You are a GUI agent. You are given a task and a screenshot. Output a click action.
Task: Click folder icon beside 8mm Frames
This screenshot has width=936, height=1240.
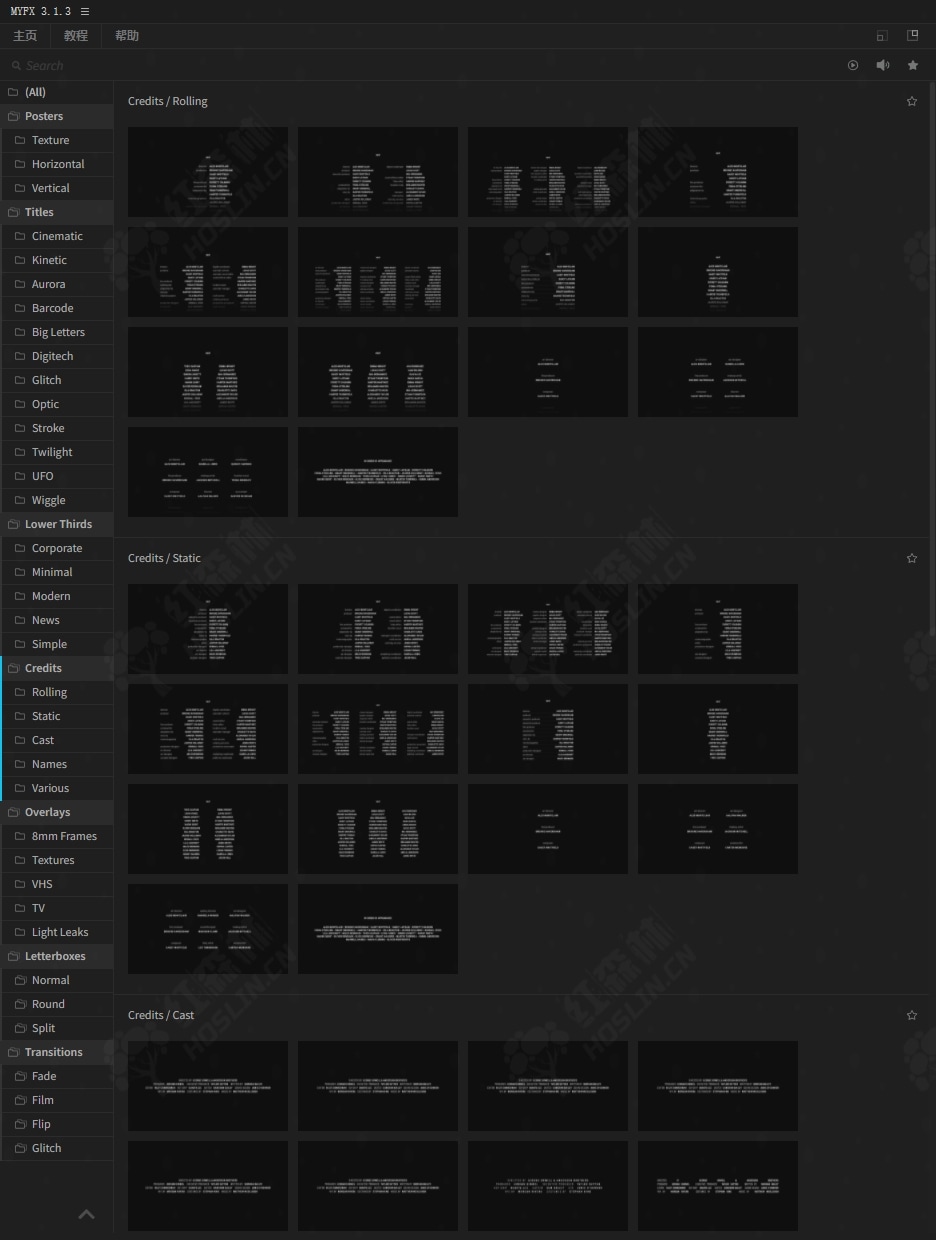coord(20,836)
